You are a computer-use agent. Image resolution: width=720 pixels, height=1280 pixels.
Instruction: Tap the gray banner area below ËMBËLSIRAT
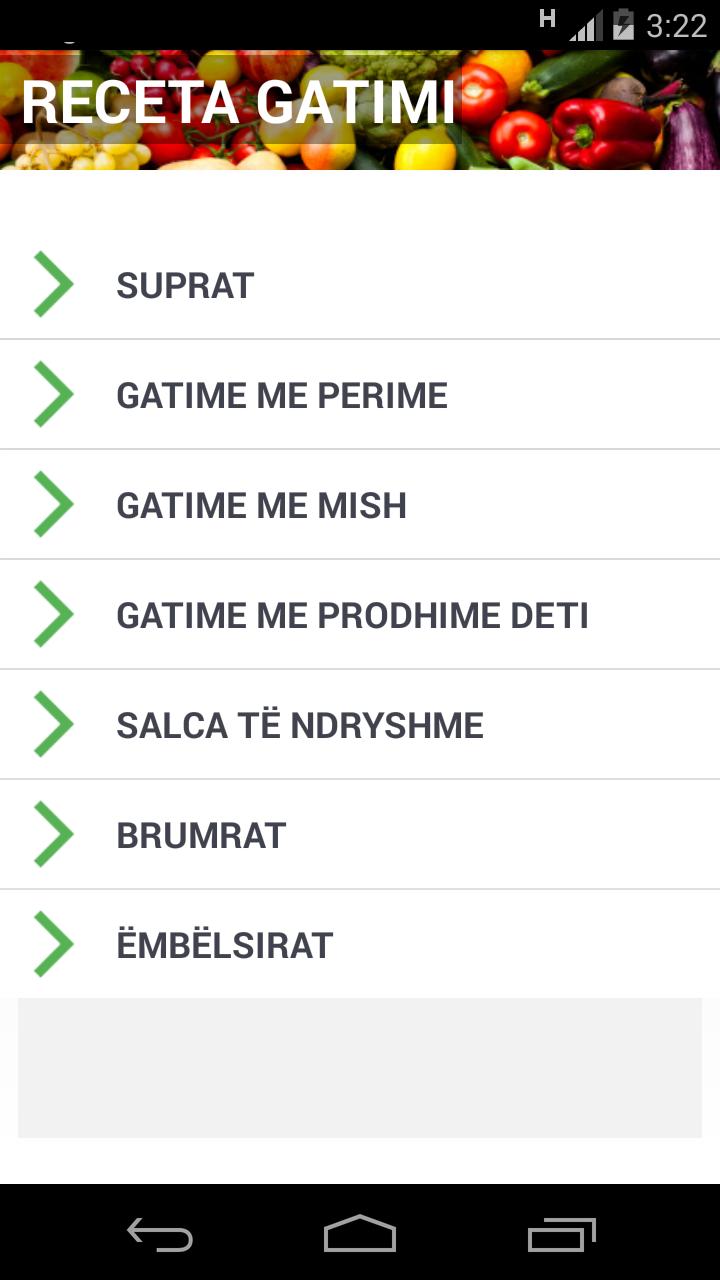(360, 1067)
